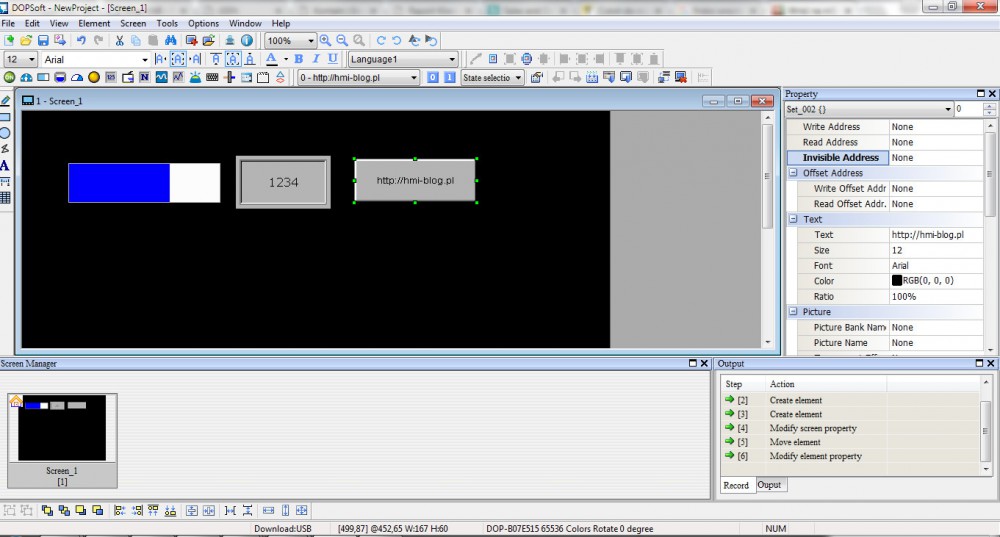Insert a lamp indicator element

pos(94,77)
